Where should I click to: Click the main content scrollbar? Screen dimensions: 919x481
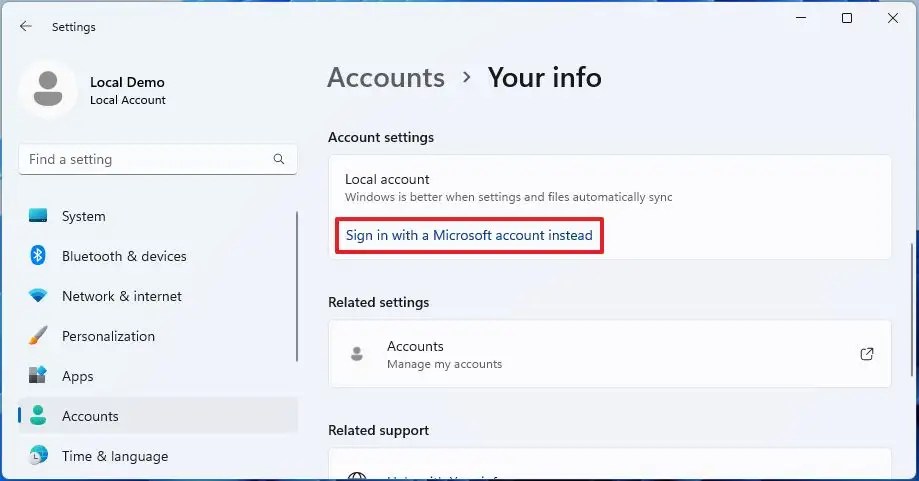(912, 309)
